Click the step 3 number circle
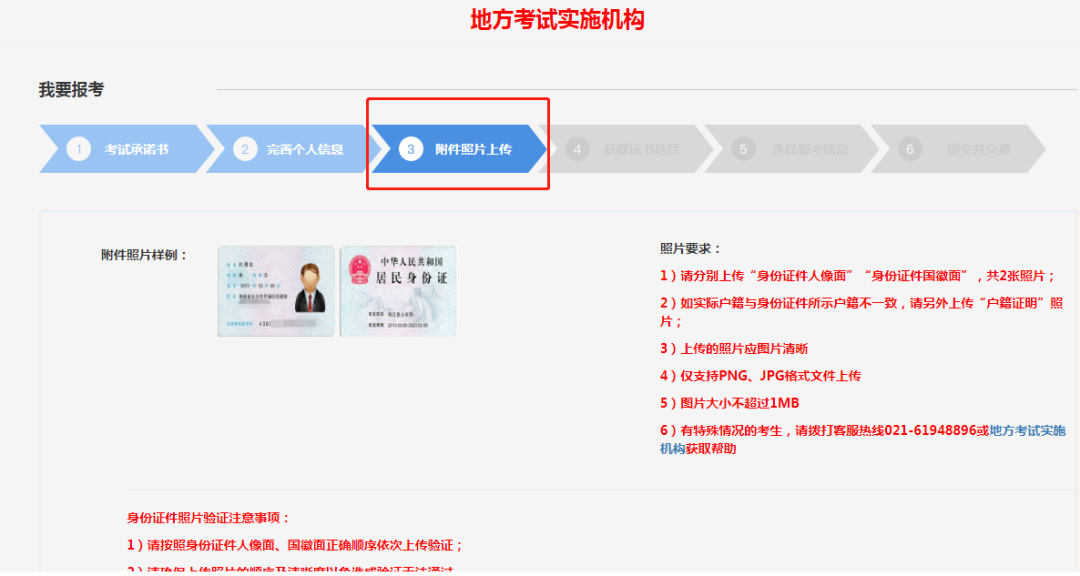1080x576 pixels. click(410, 149)
